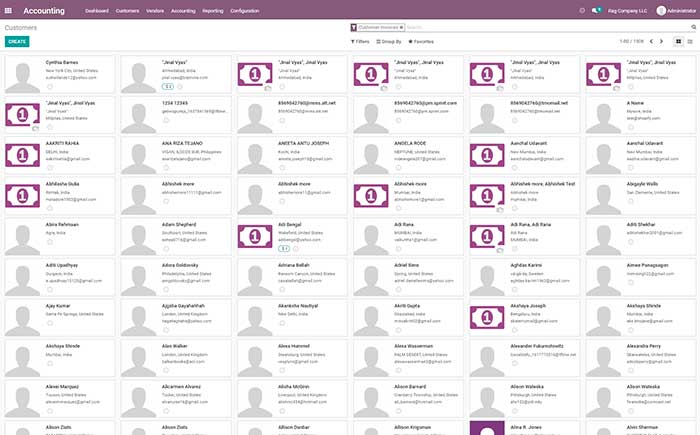Open the Dashboard menu item
Viewport: 700px width, 435px height.
[x=97, y=11]
